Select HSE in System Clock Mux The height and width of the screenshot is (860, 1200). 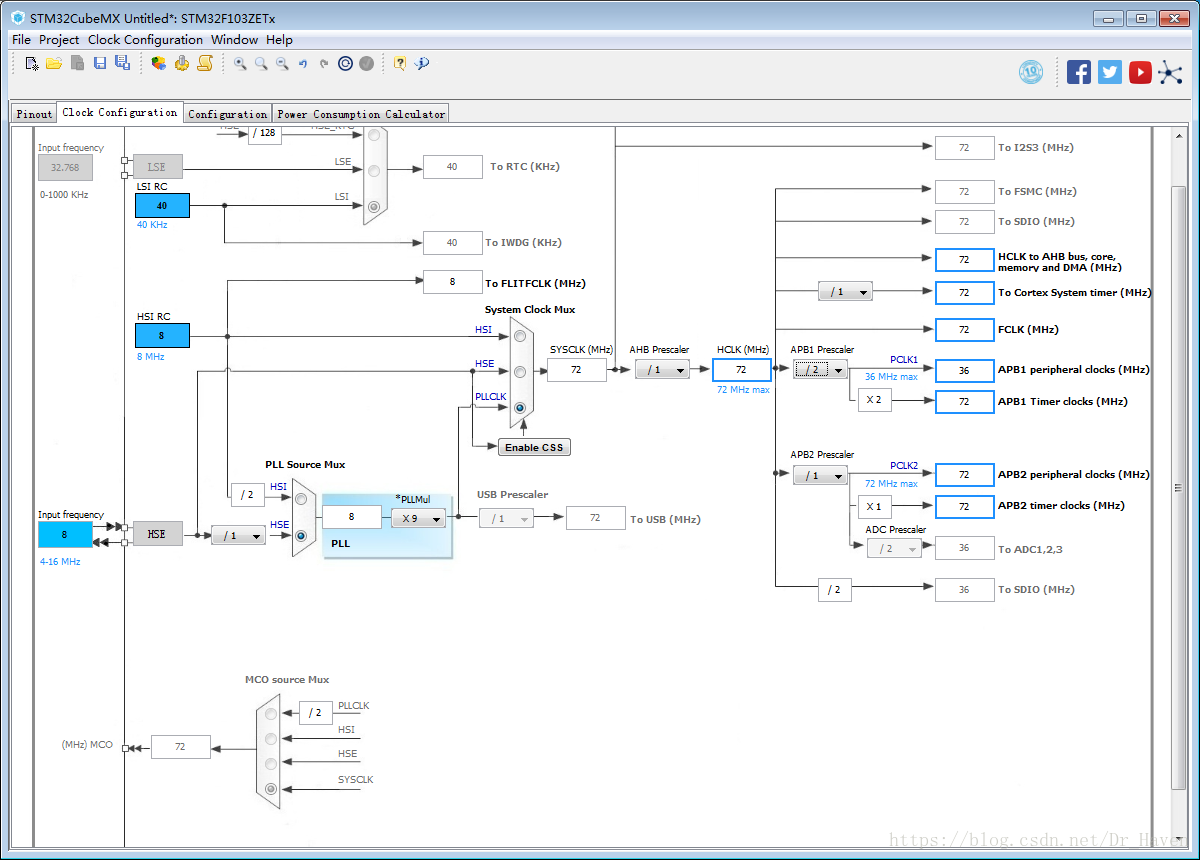(520, 371)
